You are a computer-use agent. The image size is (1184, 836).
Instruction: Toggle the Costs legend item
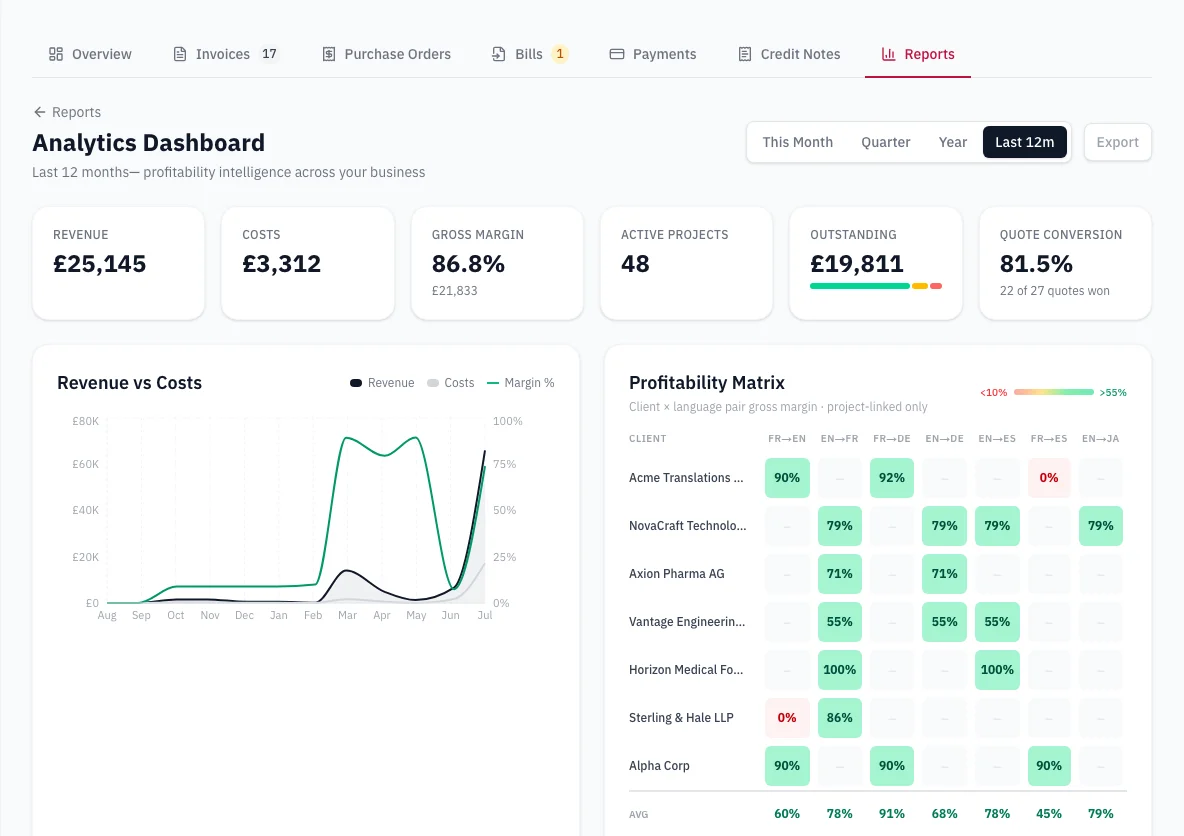point(451,383)
